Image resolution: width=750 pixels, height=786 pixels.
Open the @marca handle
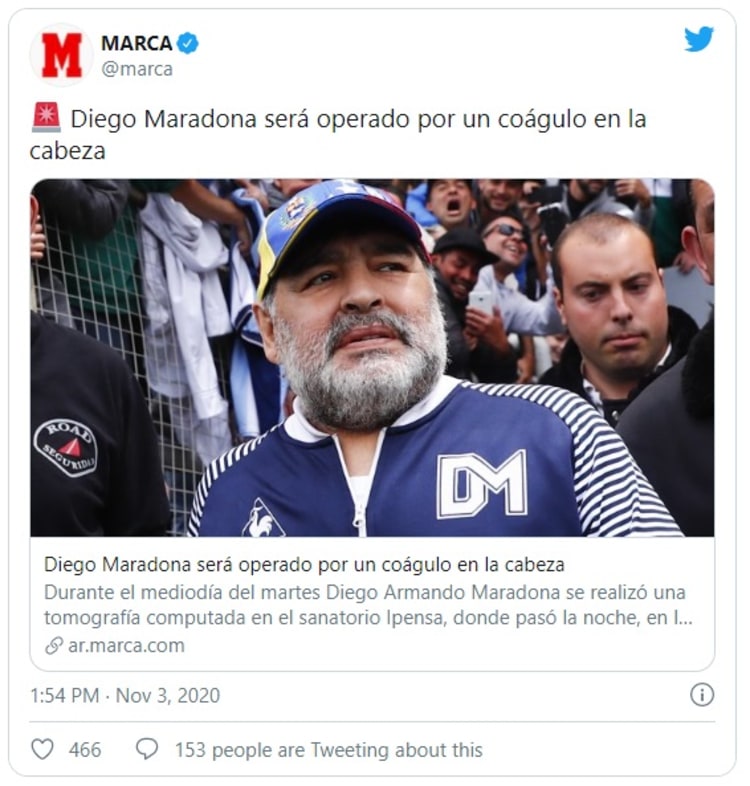pyautogui.click(x=137, y=69)
